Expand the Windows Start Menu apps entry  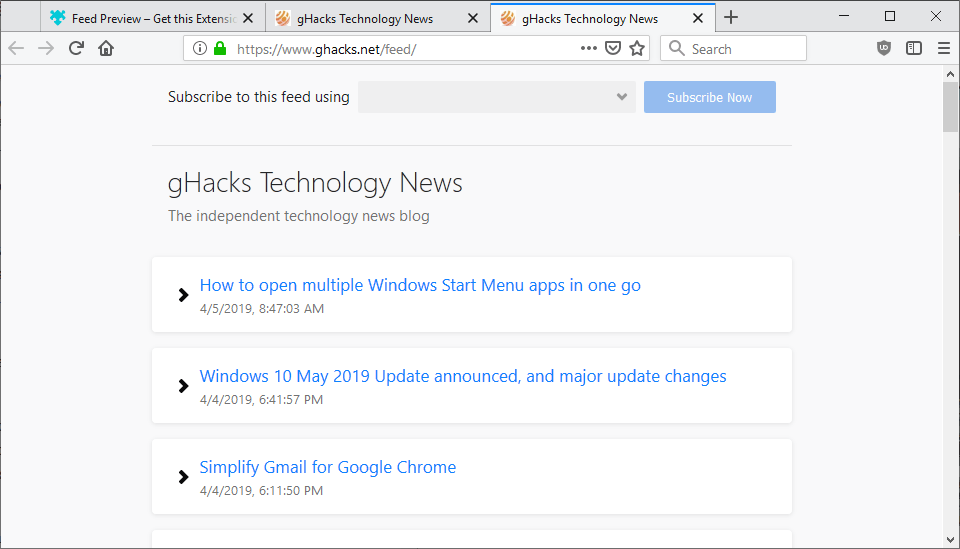(183, 295)
